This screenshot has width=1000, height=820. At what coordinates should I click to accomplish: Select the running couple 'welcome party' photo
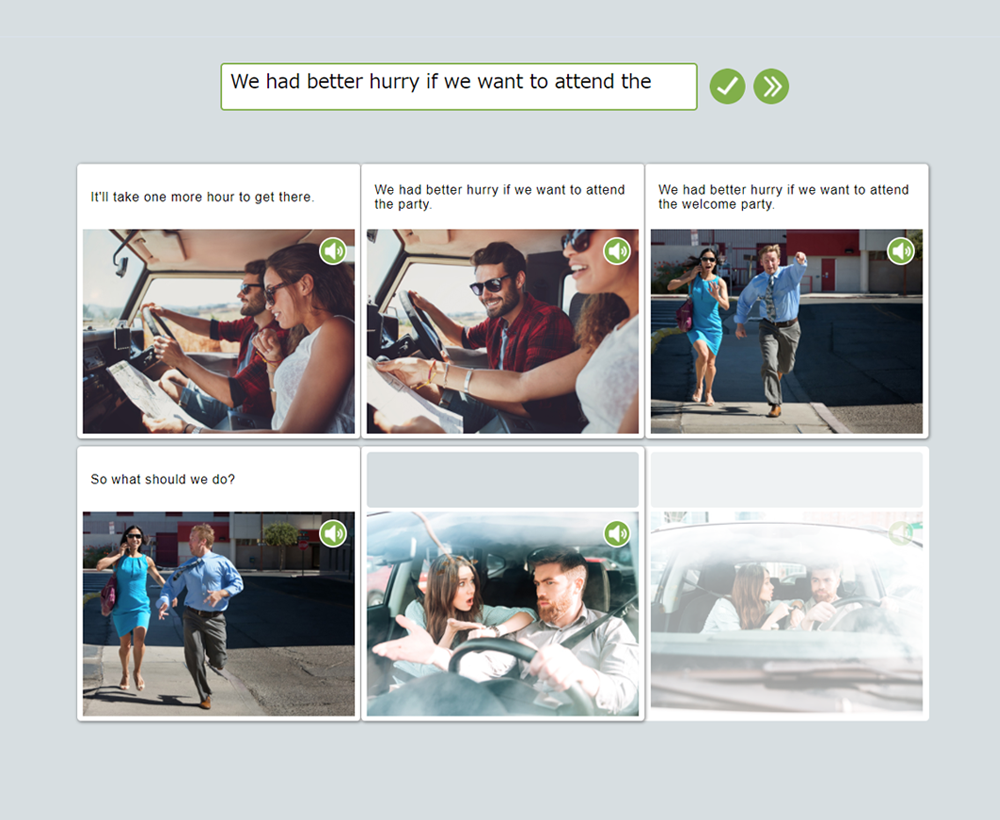coord(786,340)
